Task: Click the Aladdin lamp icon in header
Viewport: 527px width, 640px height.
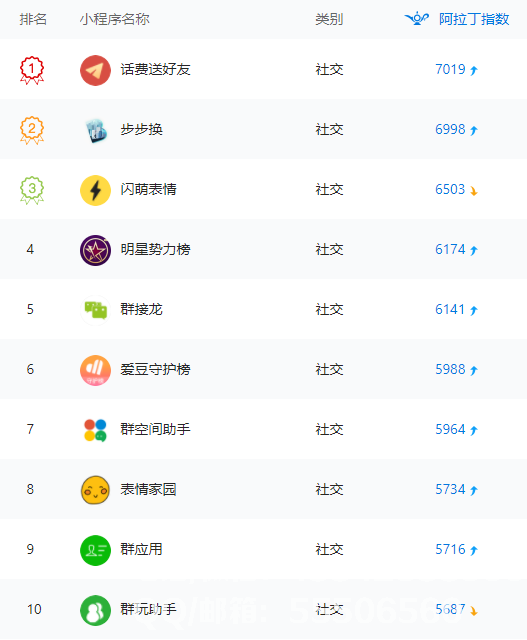Action: point(416,19)
